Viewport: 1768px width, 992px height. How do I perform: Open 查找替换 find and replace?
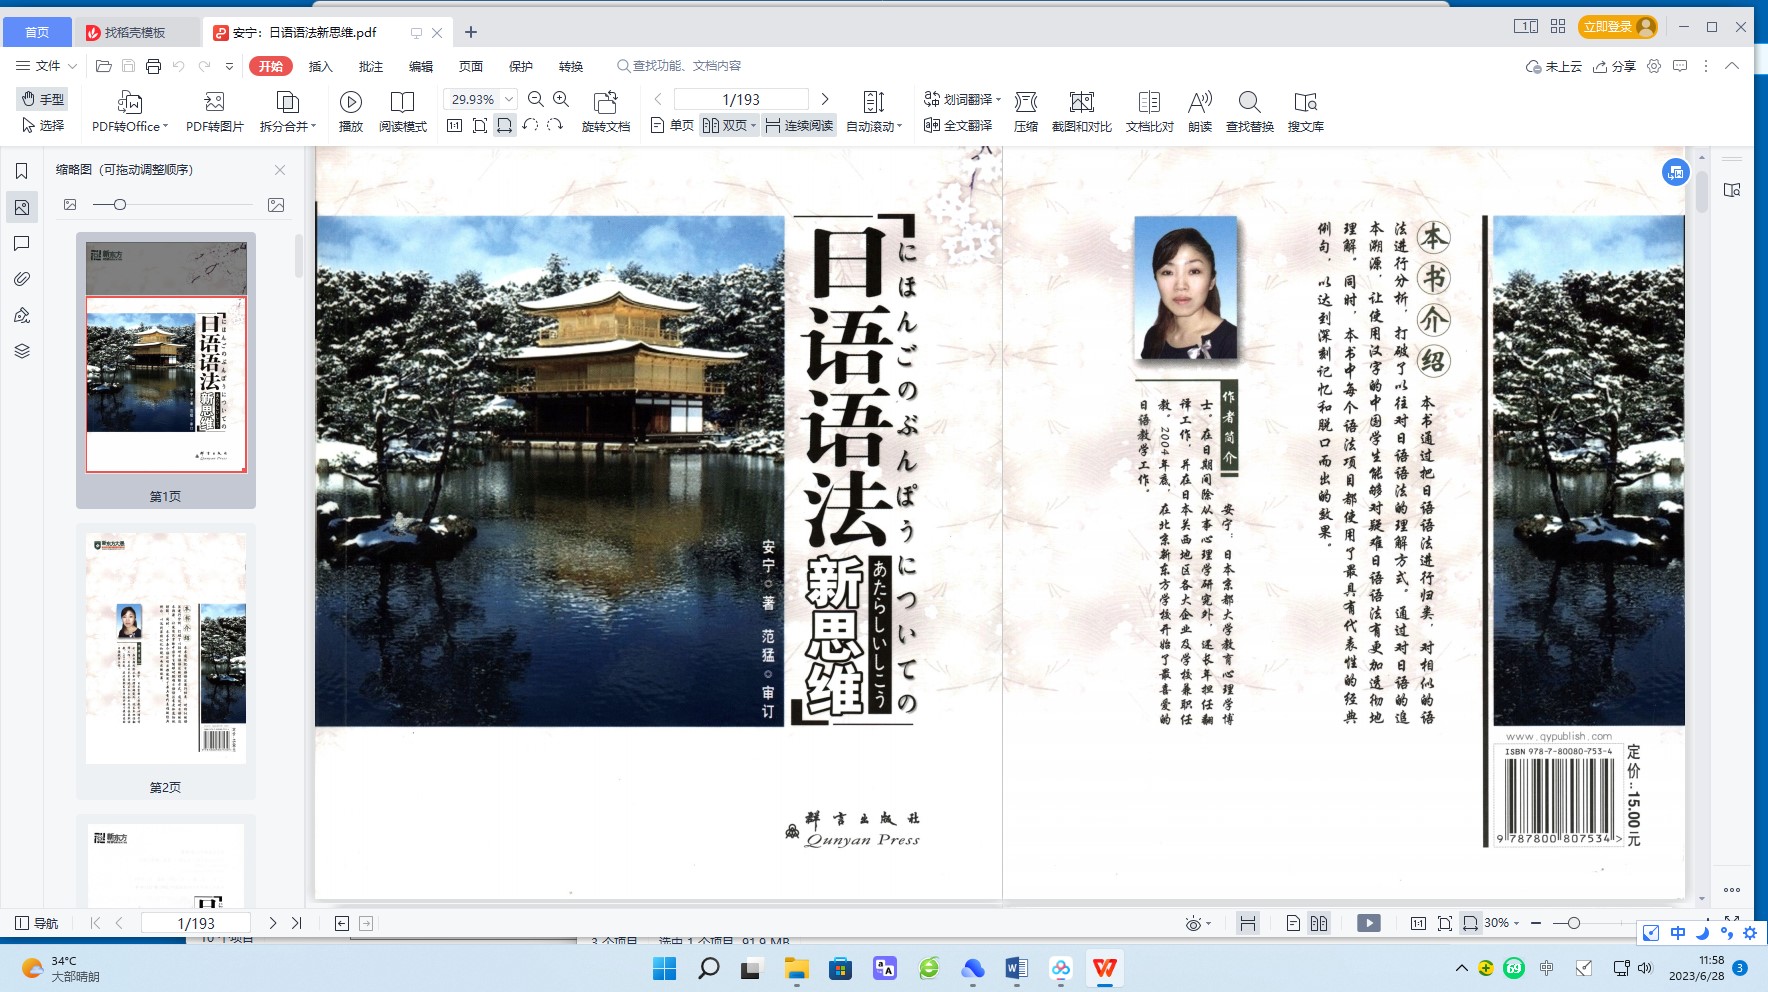(x=1249, y=102)
